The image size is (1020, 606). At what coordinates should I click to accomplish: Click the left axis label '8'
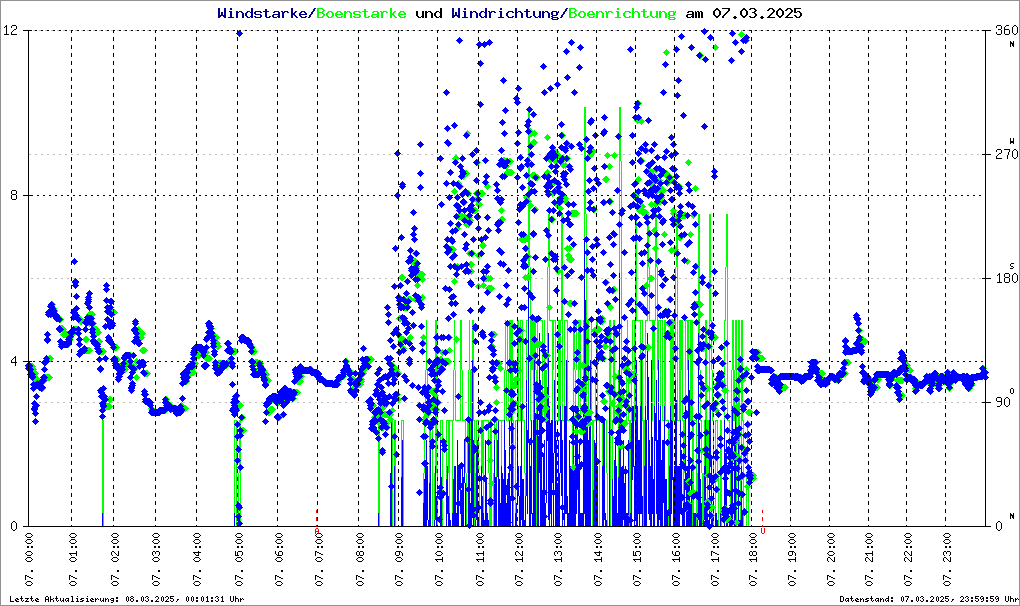click(x=14, y=196)
